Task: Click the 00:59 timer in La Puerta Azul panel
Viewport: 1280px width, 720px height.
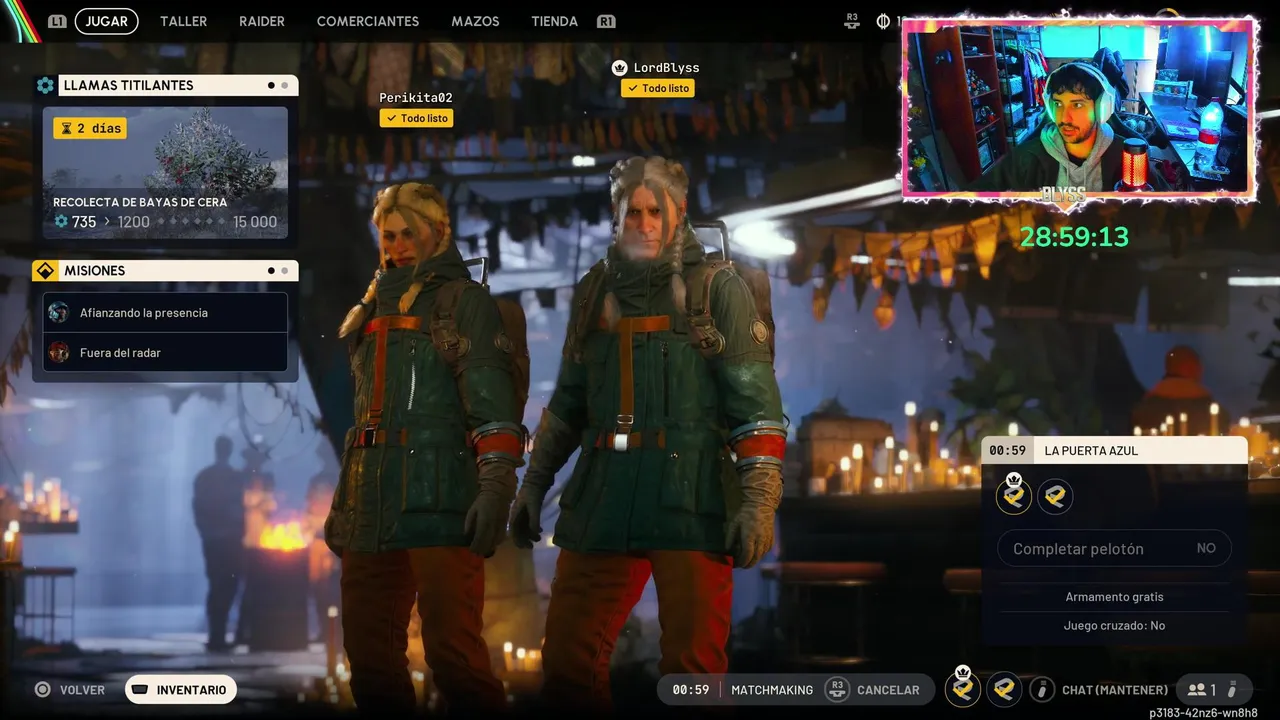Action: tap(1007, 451)
